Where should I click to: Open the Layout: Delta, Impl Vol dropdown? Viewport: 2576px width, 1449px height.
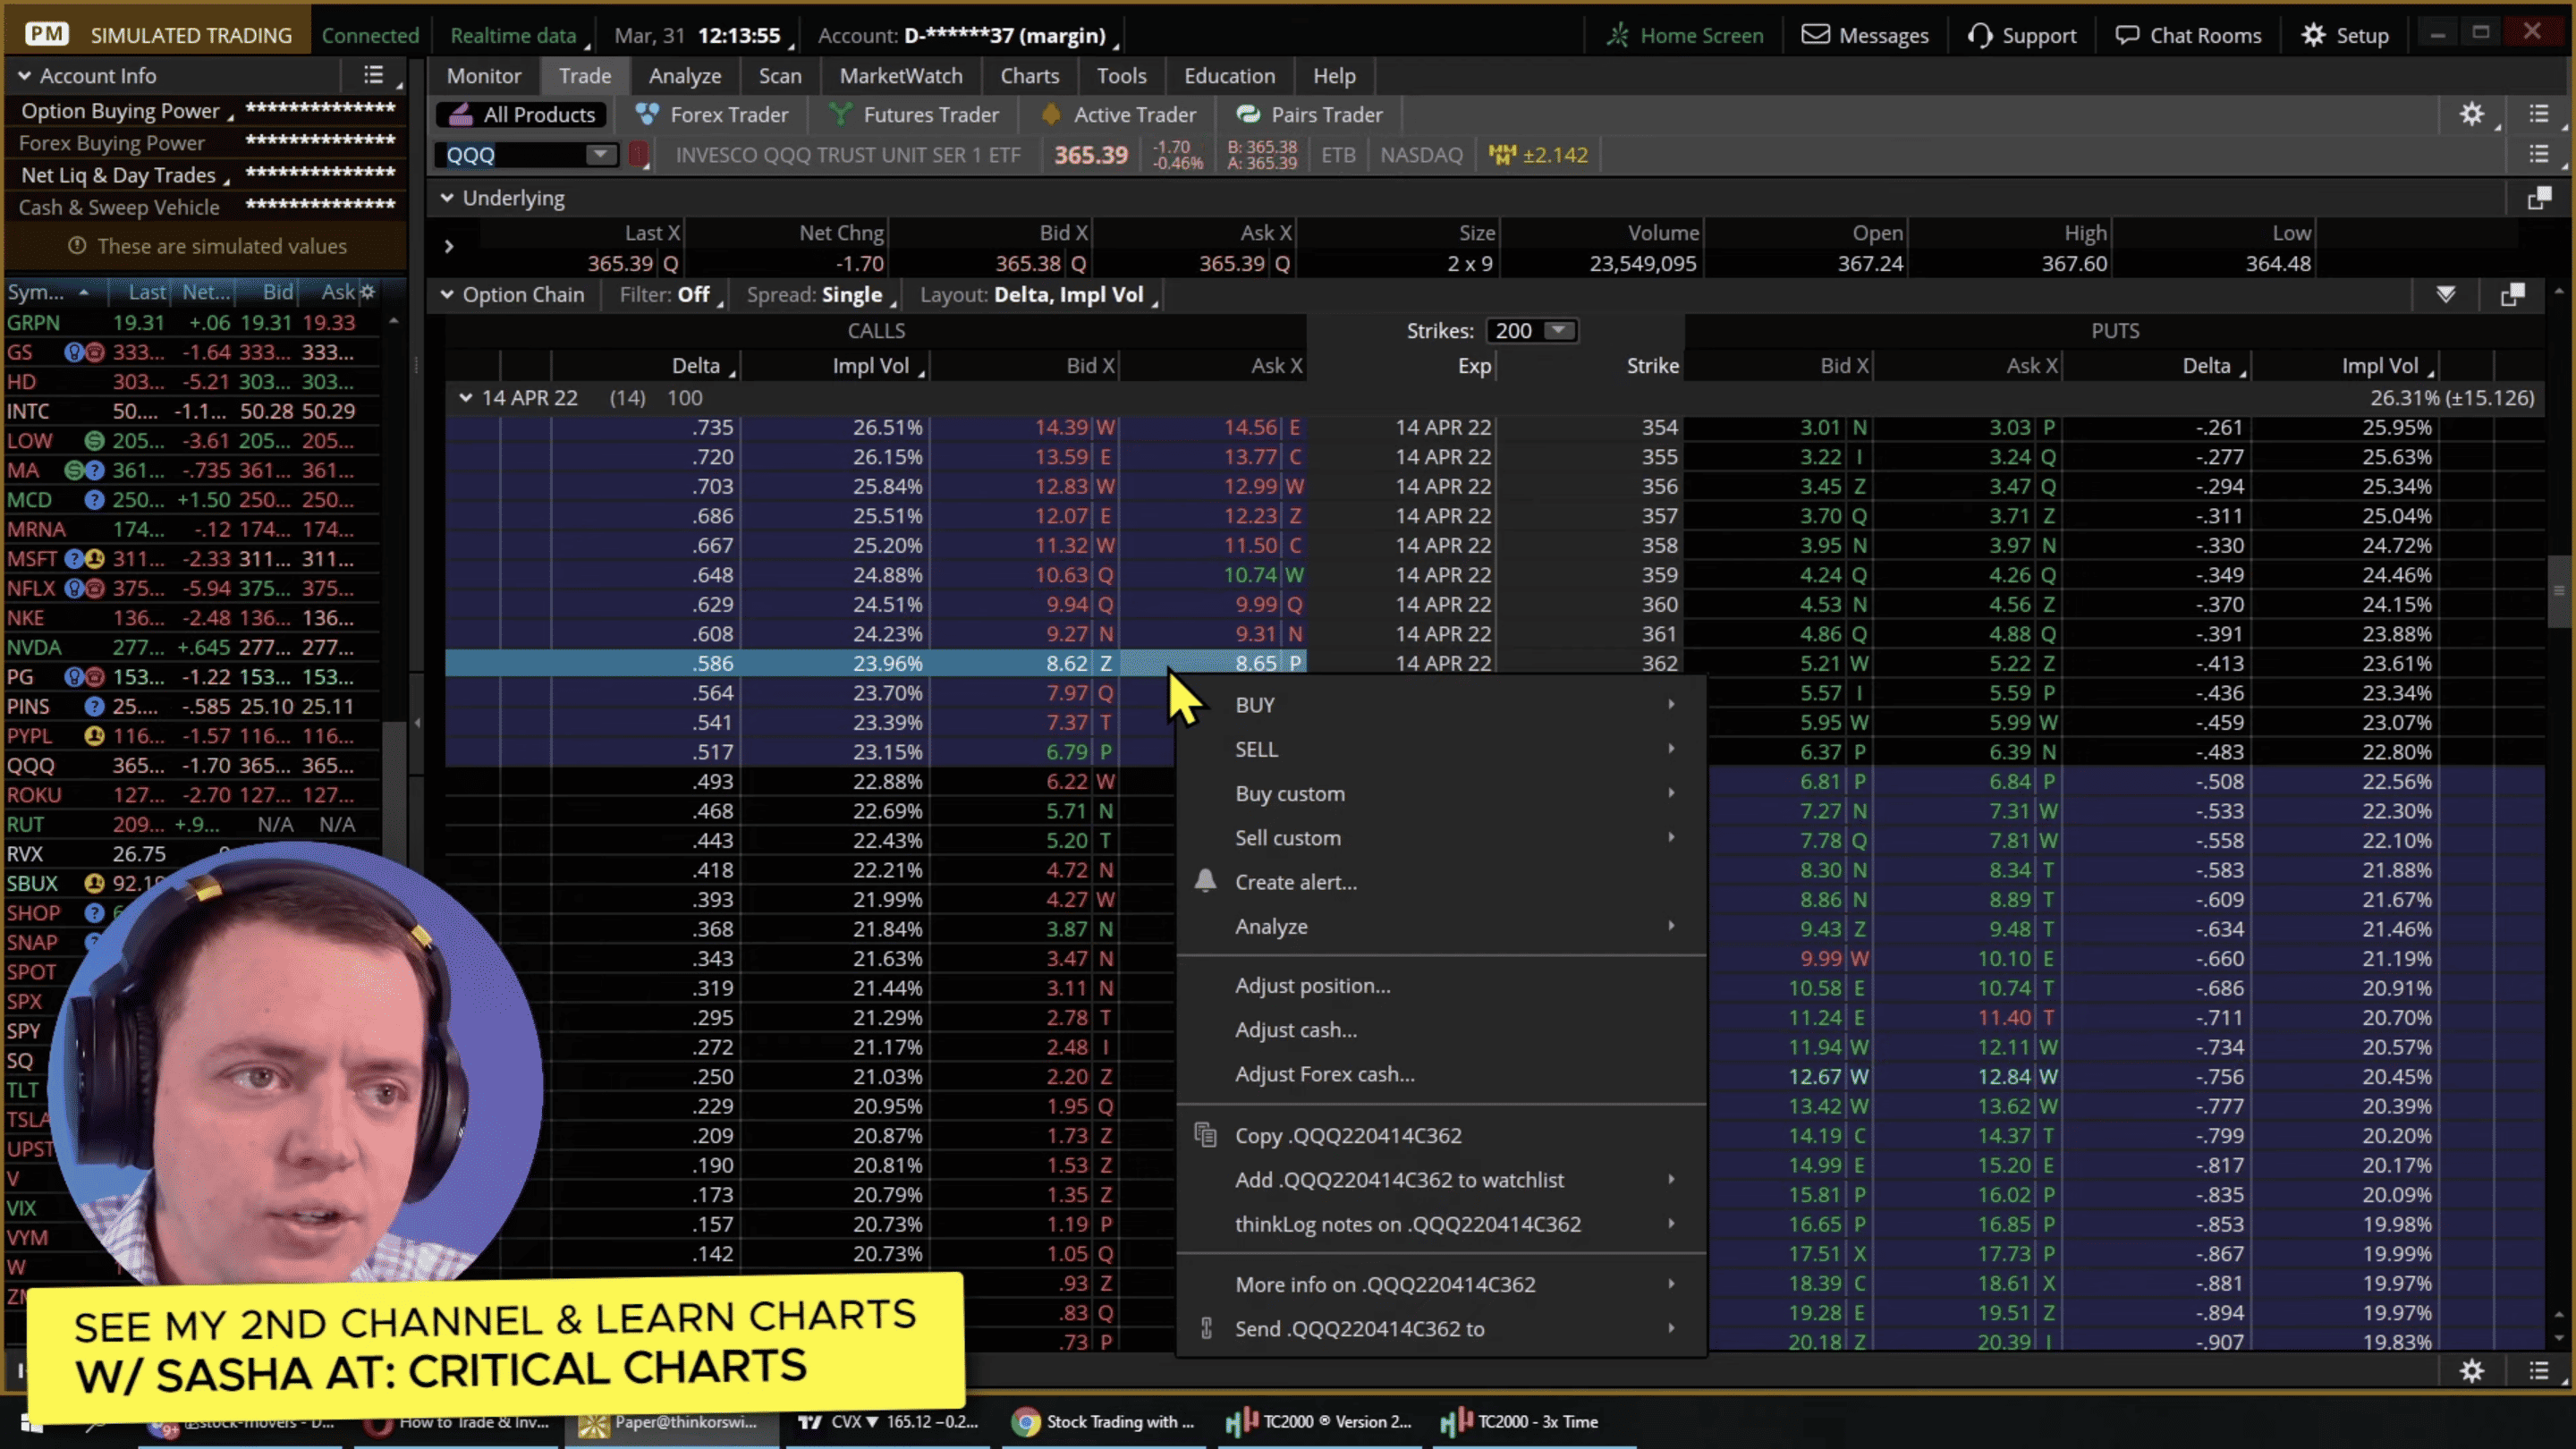pyautogui.click(x=1038, y=295)
